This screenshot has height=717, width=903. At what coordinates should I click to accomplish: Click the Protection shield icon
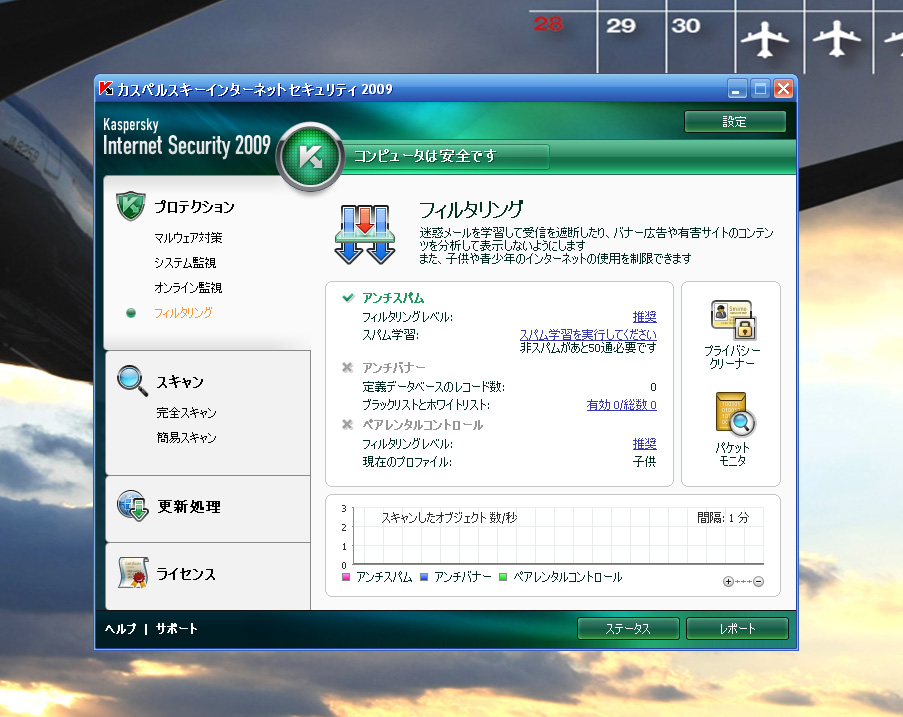(131, 206)
